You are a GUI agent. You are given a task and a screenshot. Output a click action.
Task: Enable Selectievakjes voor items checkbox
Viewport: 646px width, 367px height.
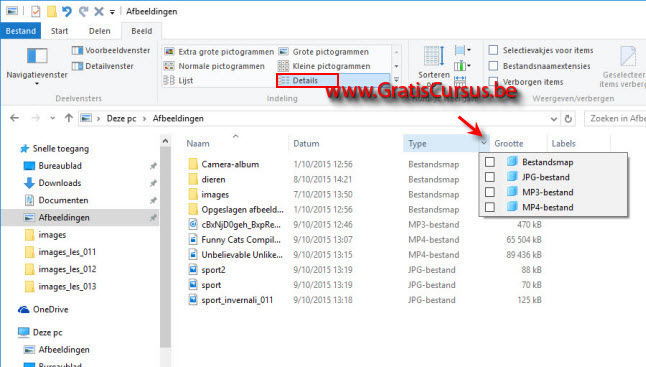493,50
